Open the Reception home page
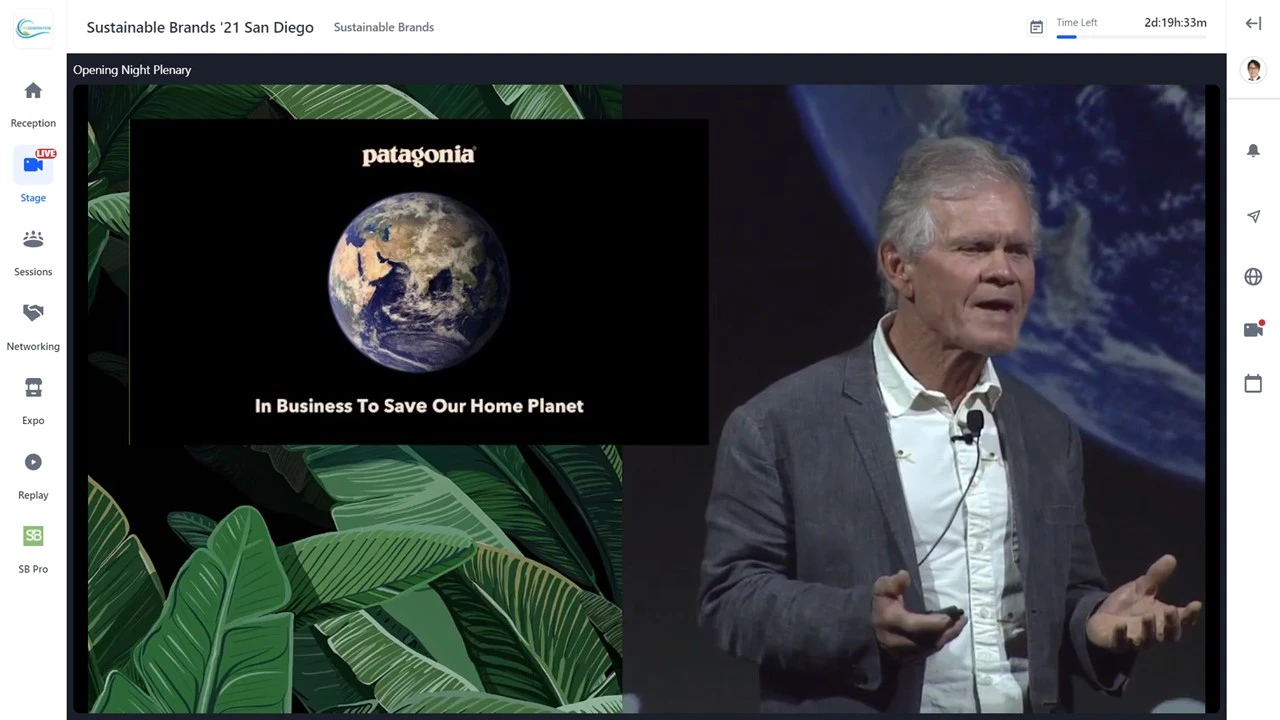Viewport: 1280px width, 720px height. (33, 104)
